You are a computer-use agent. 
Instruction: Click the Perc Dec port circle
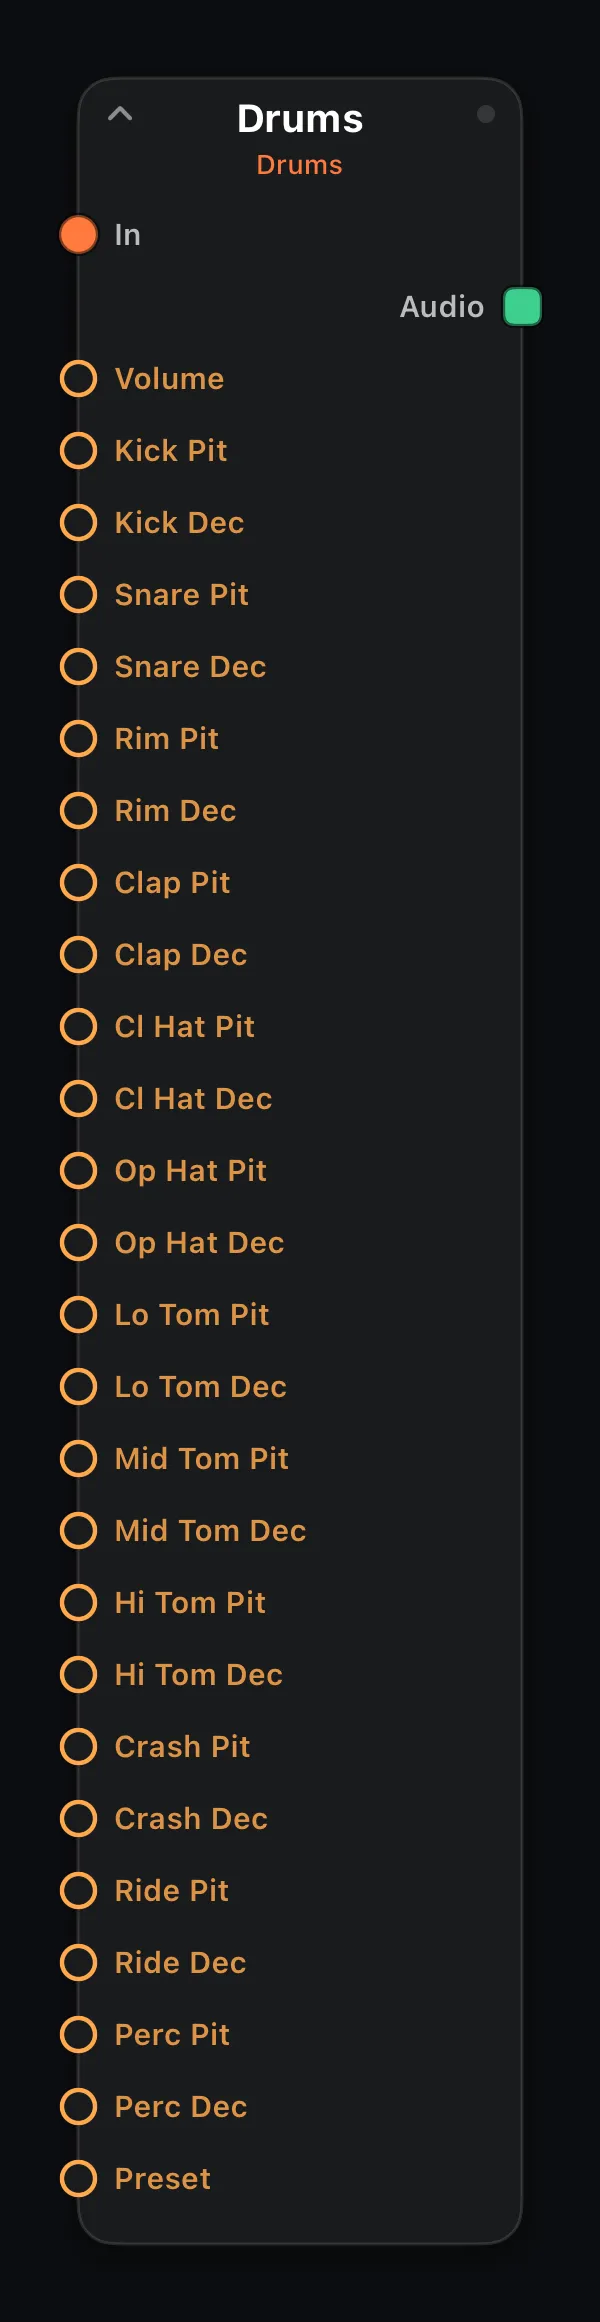79,2107
